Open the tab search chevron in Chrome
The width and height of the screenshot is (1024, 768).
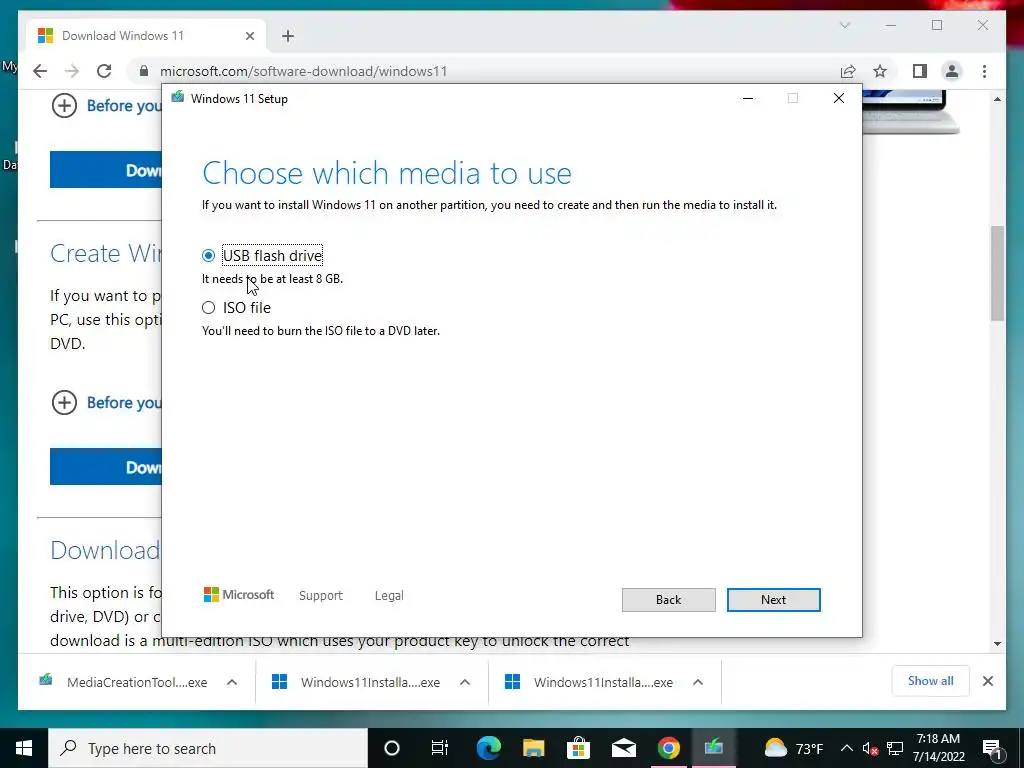point(845,25)
